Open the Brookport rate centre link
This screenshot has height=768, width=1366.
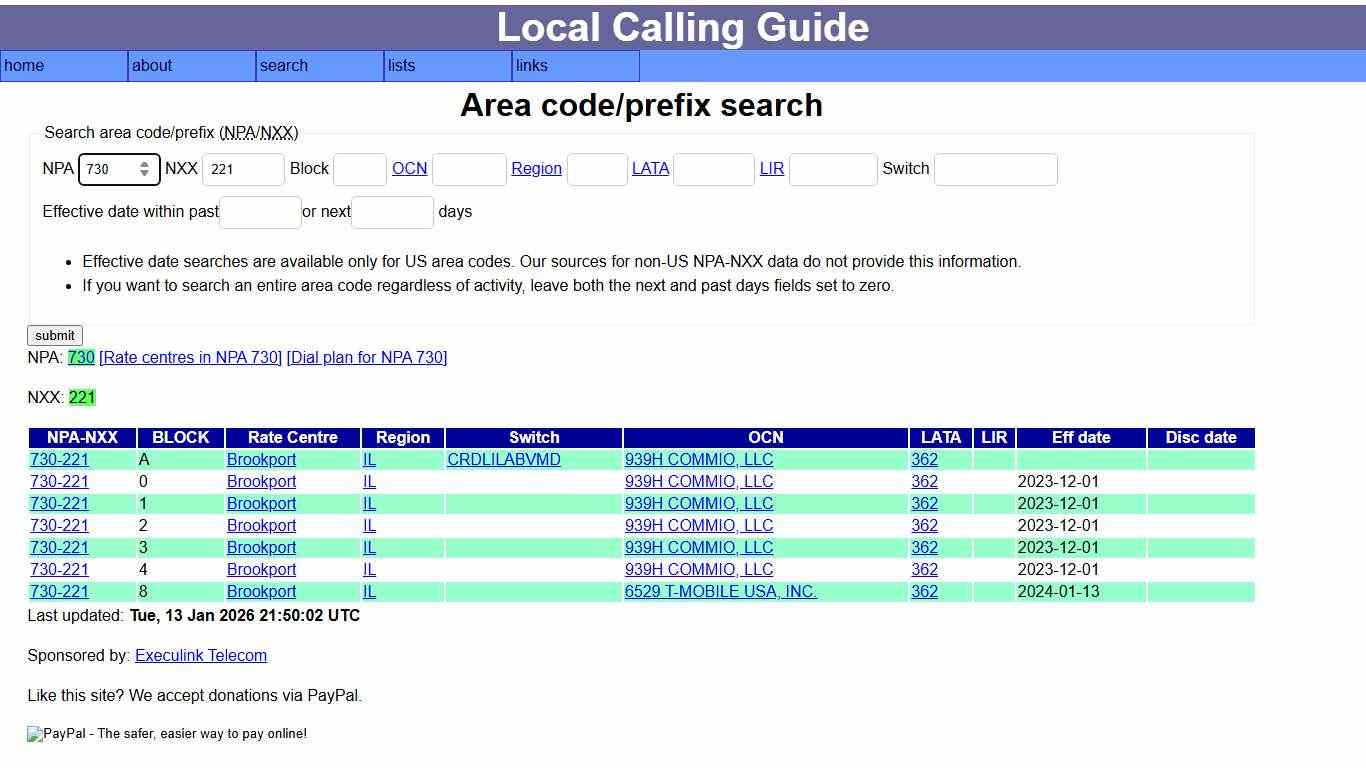coord(261,459)
